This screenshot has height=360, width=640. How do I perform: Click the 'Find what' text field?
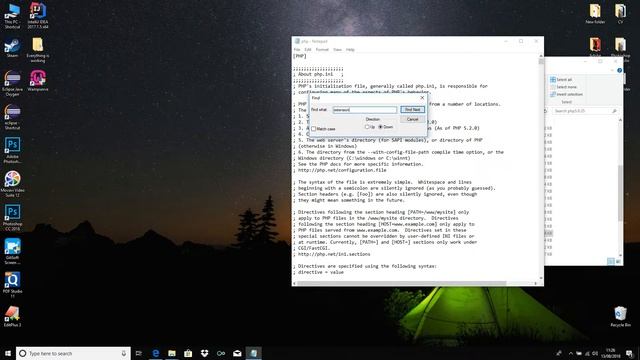click(364, 109)
